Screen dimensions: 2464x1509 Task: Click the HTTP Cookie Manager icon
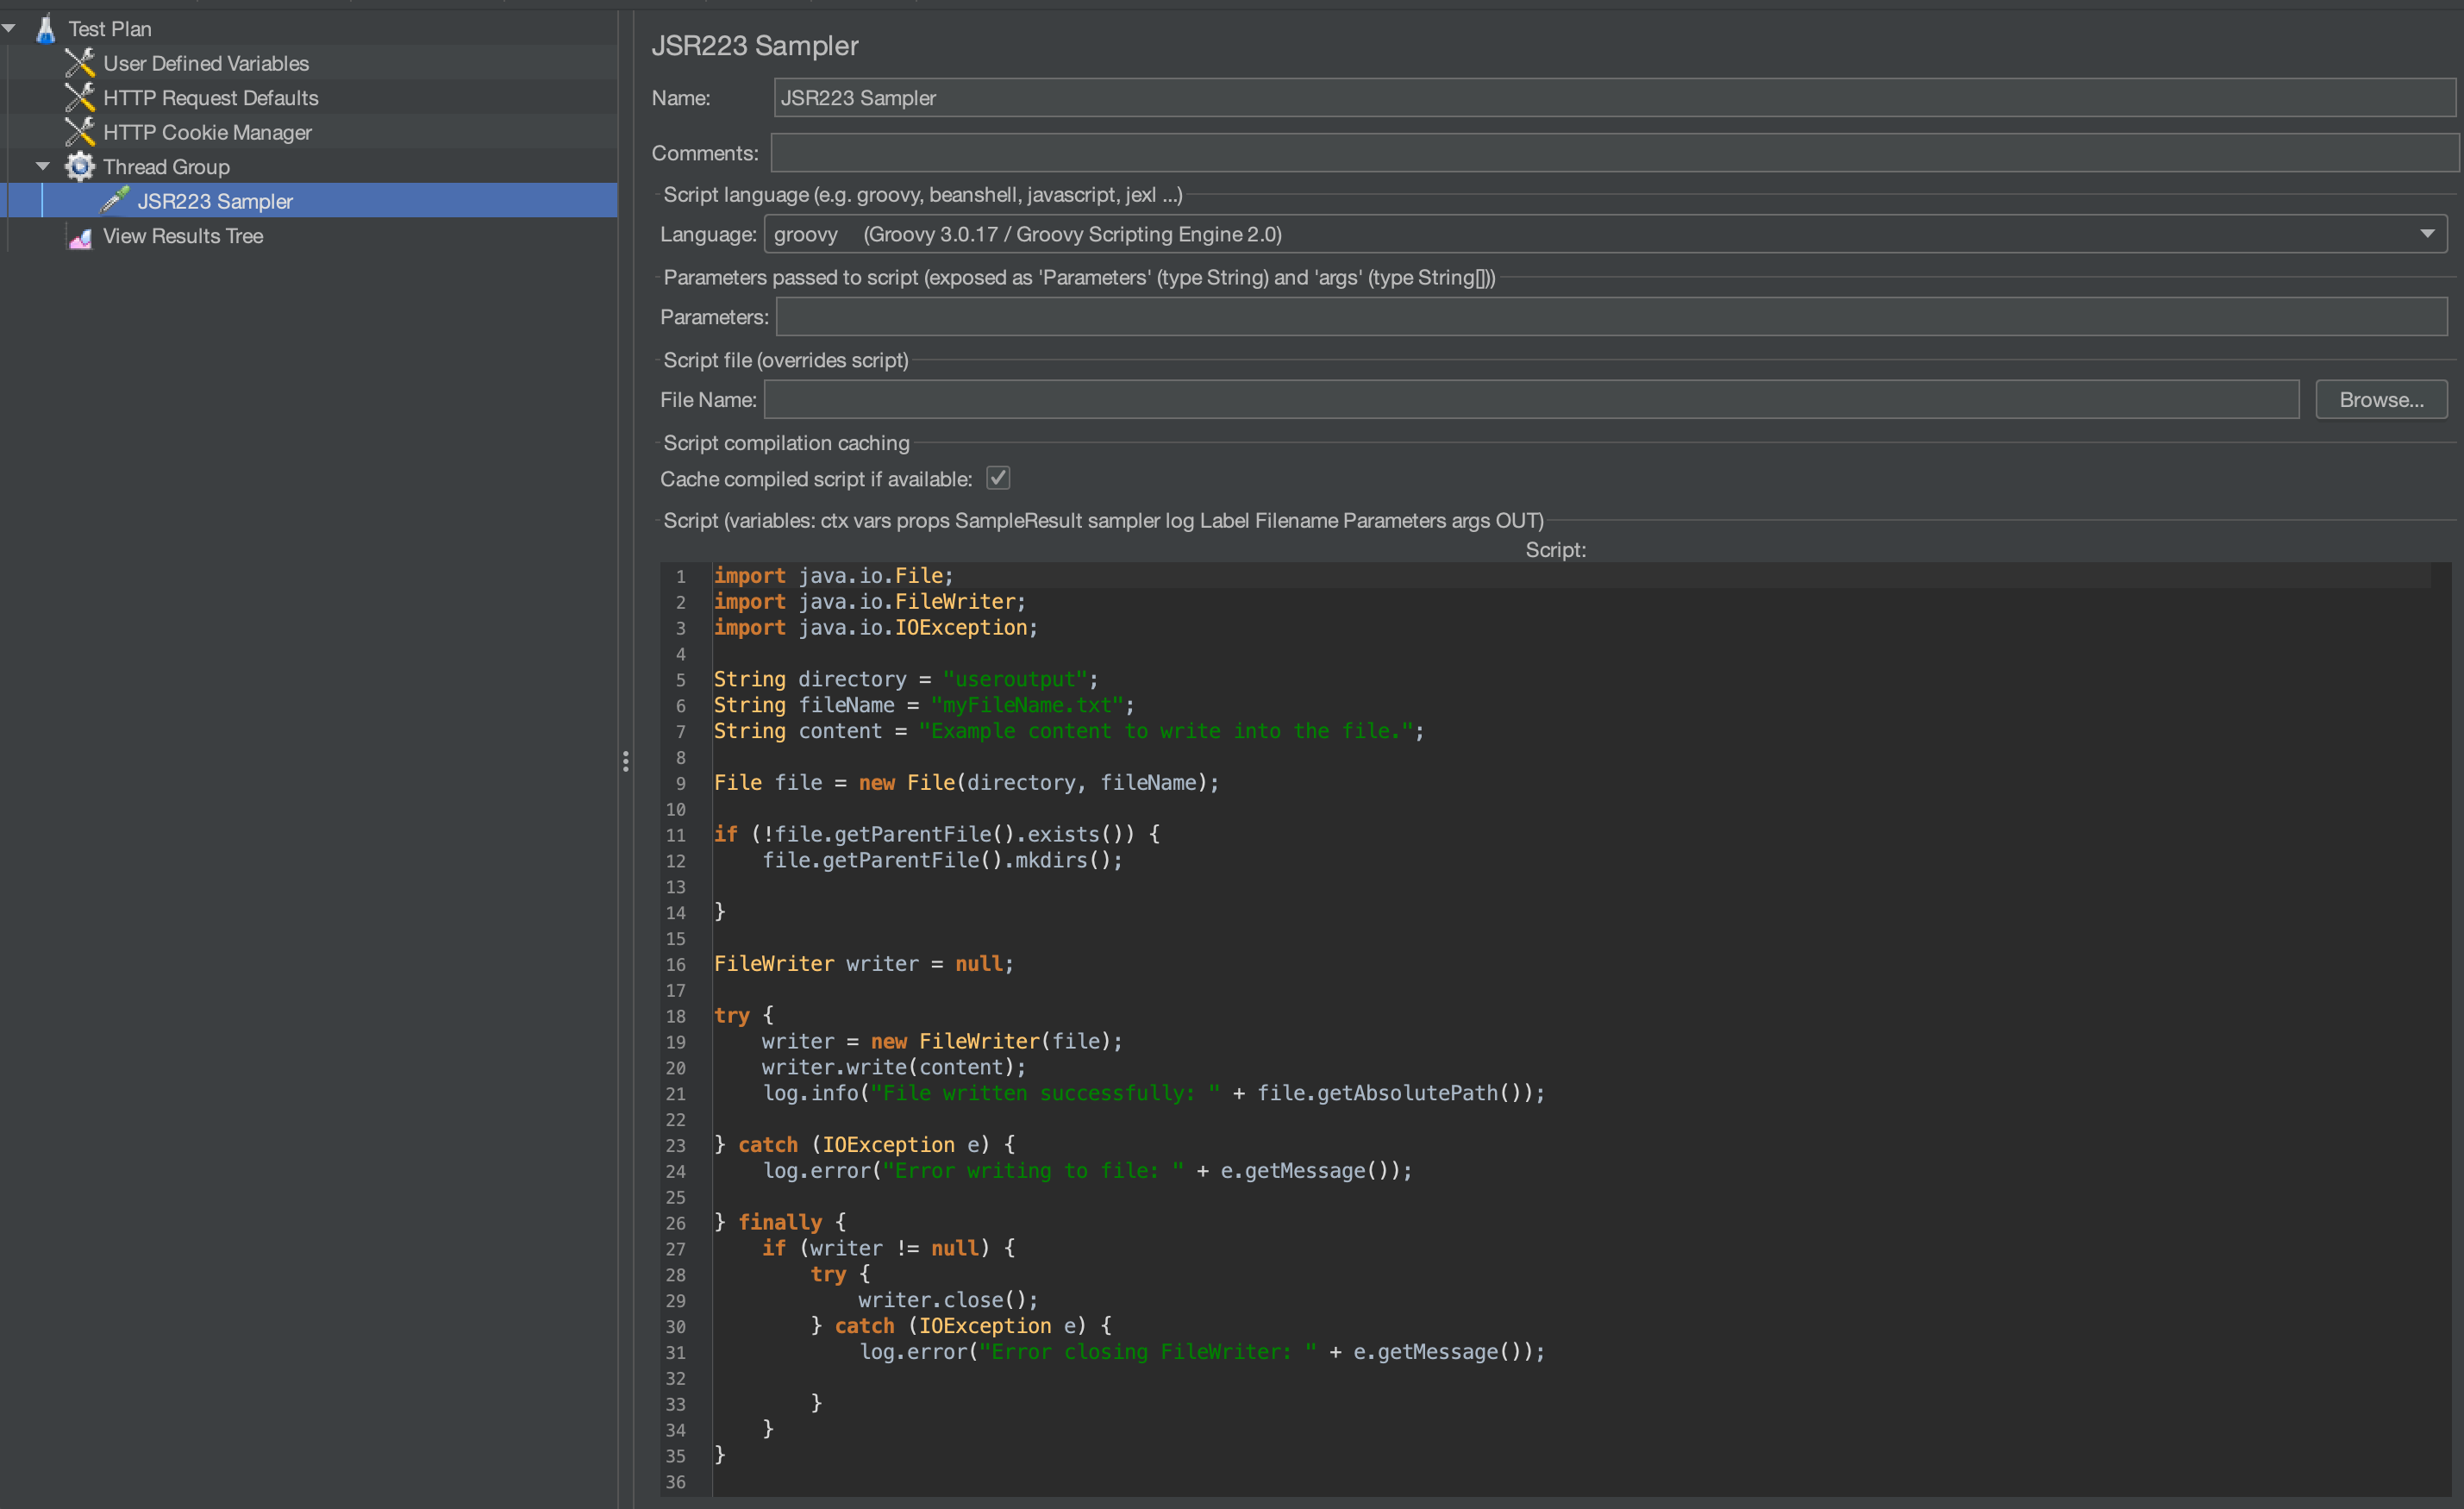click(80, 132)
